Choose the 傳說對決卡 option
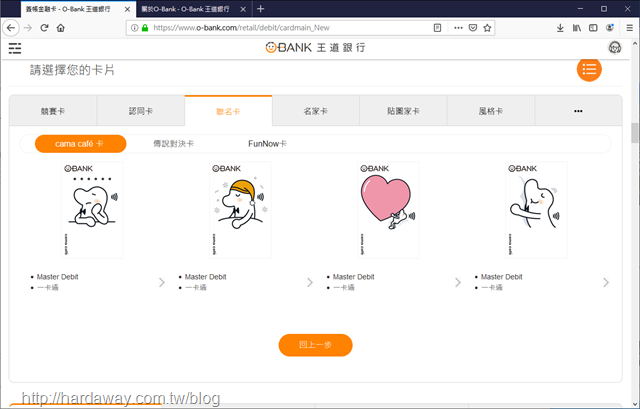The image size is (640, 409). tap(173, 144)
